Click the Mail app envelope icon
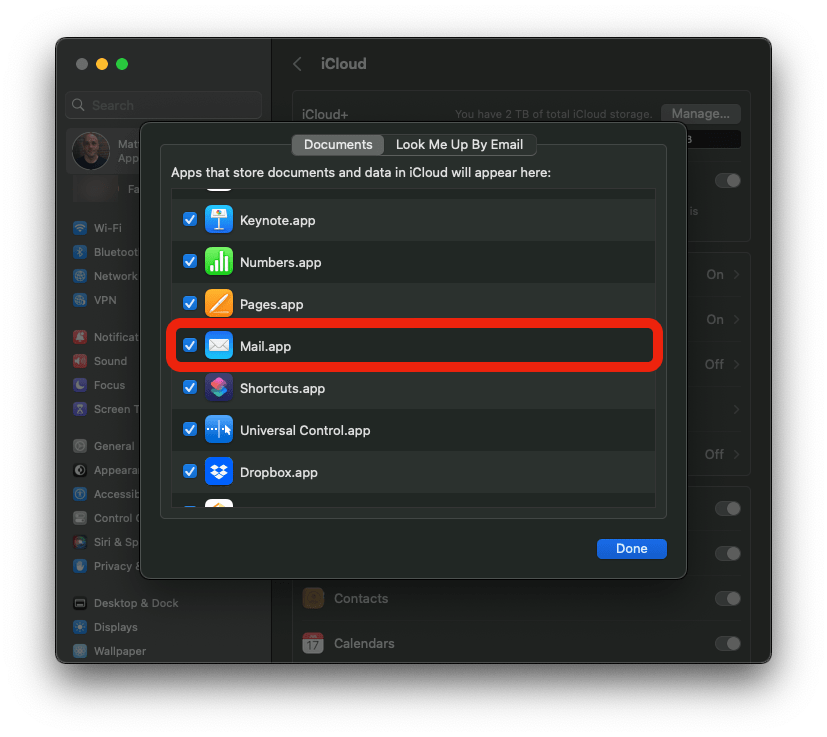The height and width of the screenshot is (737, 827). tap(218, 346)
